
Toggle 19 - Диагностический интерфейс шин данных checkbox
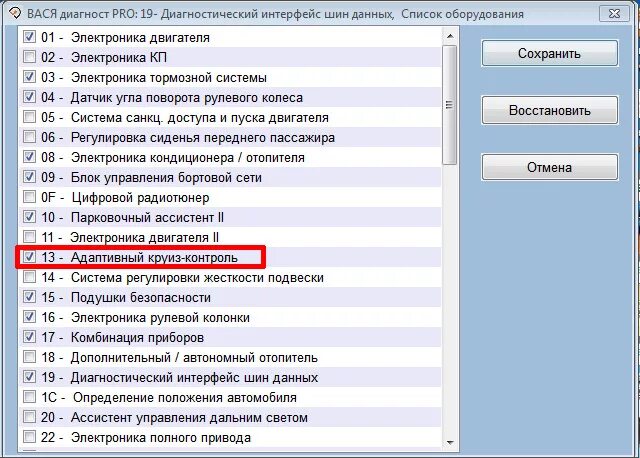29,376
